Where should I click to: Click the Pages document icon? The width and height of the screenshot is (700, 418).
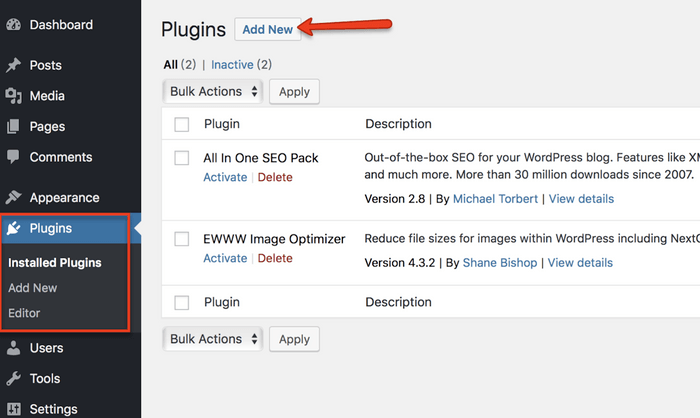coord(13,126)
